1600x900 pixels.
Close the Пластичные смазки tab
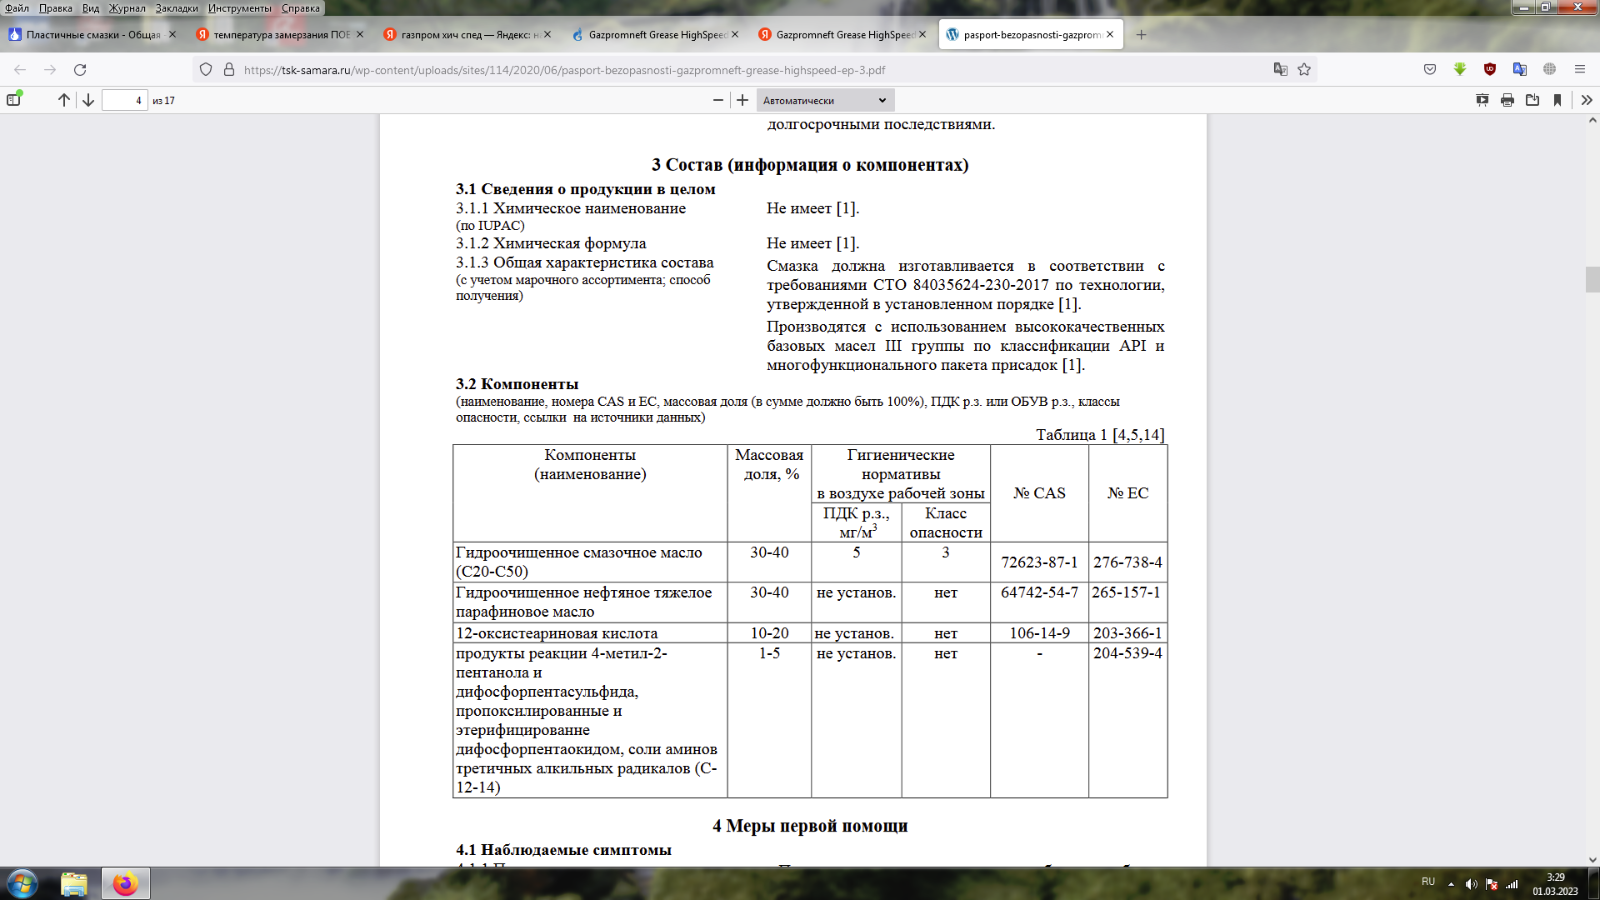pyautogui.click(x=172, y=35)
